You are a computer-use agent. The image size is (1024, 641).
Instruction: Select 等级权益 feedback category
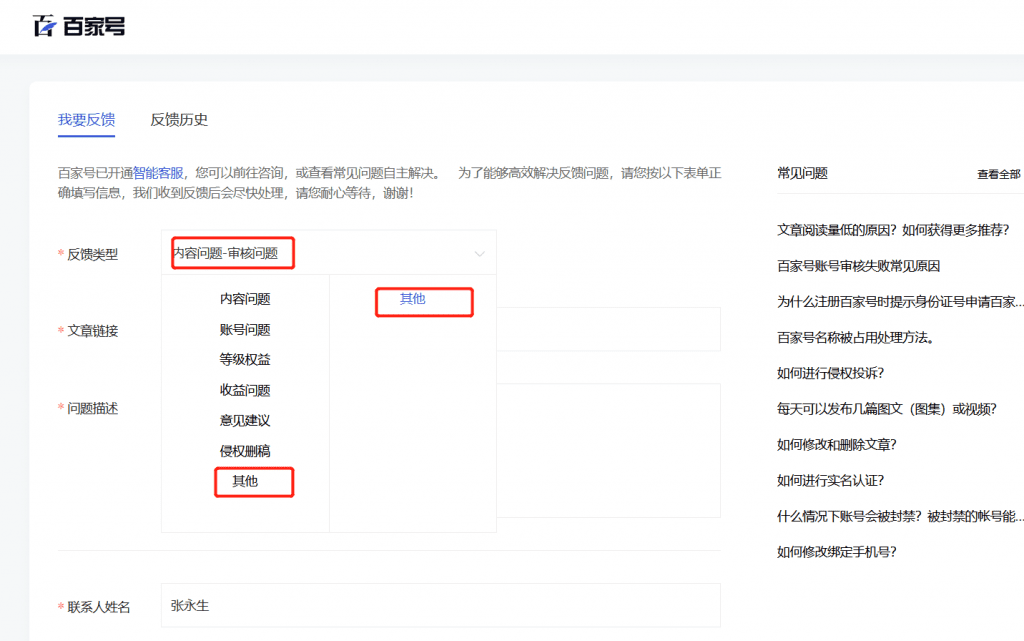tap(245, 360)
